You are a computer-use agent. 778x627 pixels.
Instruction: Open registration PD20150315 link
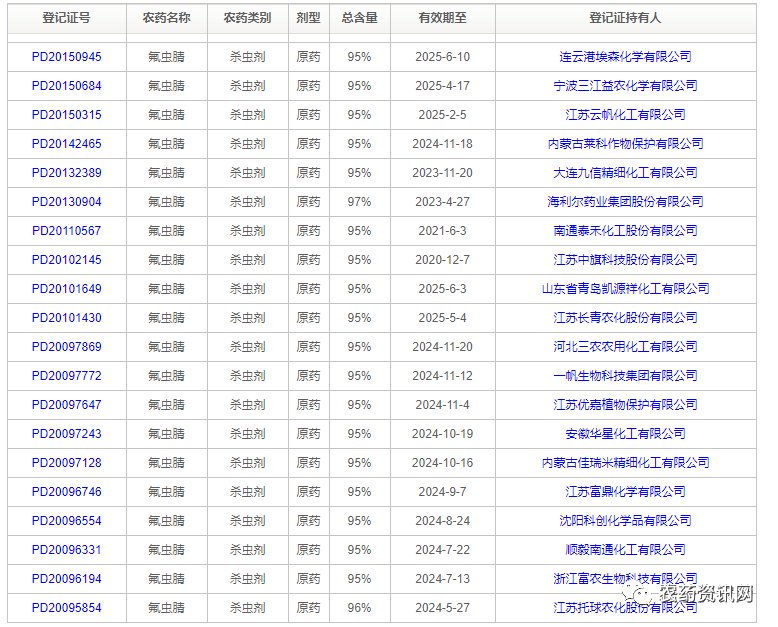click(x=66, y=115)
